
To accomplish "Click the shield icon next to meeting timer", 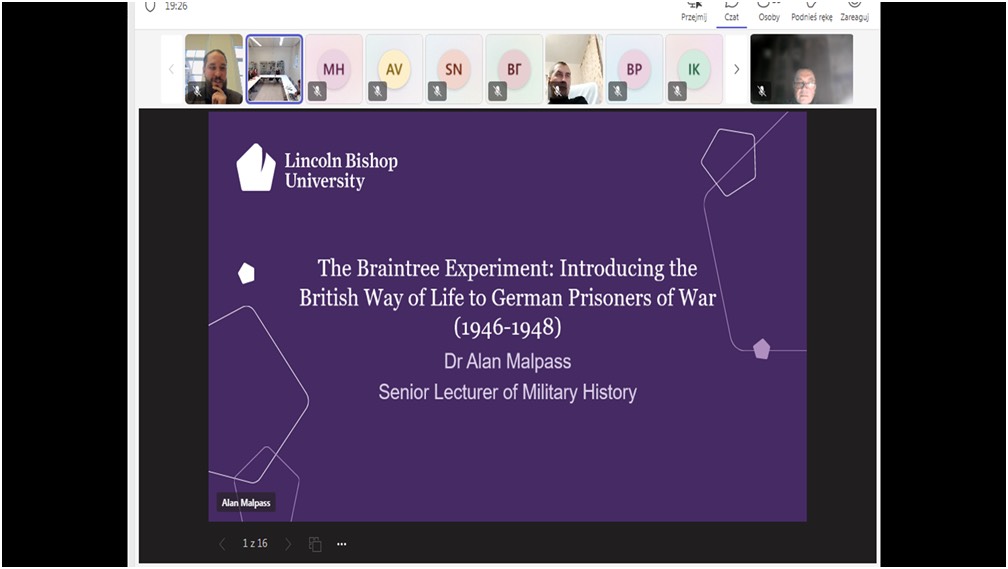I will click(x=151, y=5).
